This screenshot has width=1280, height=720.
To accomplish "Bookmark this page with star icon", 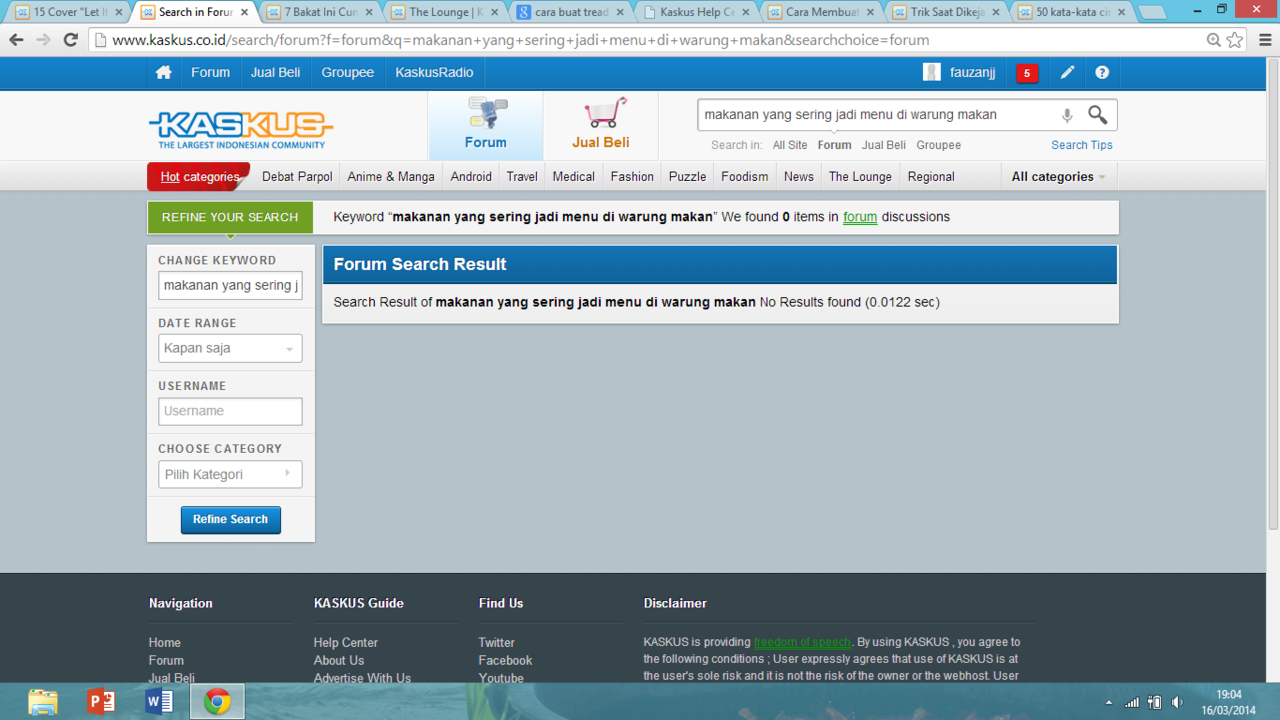I will point(1235,40).
